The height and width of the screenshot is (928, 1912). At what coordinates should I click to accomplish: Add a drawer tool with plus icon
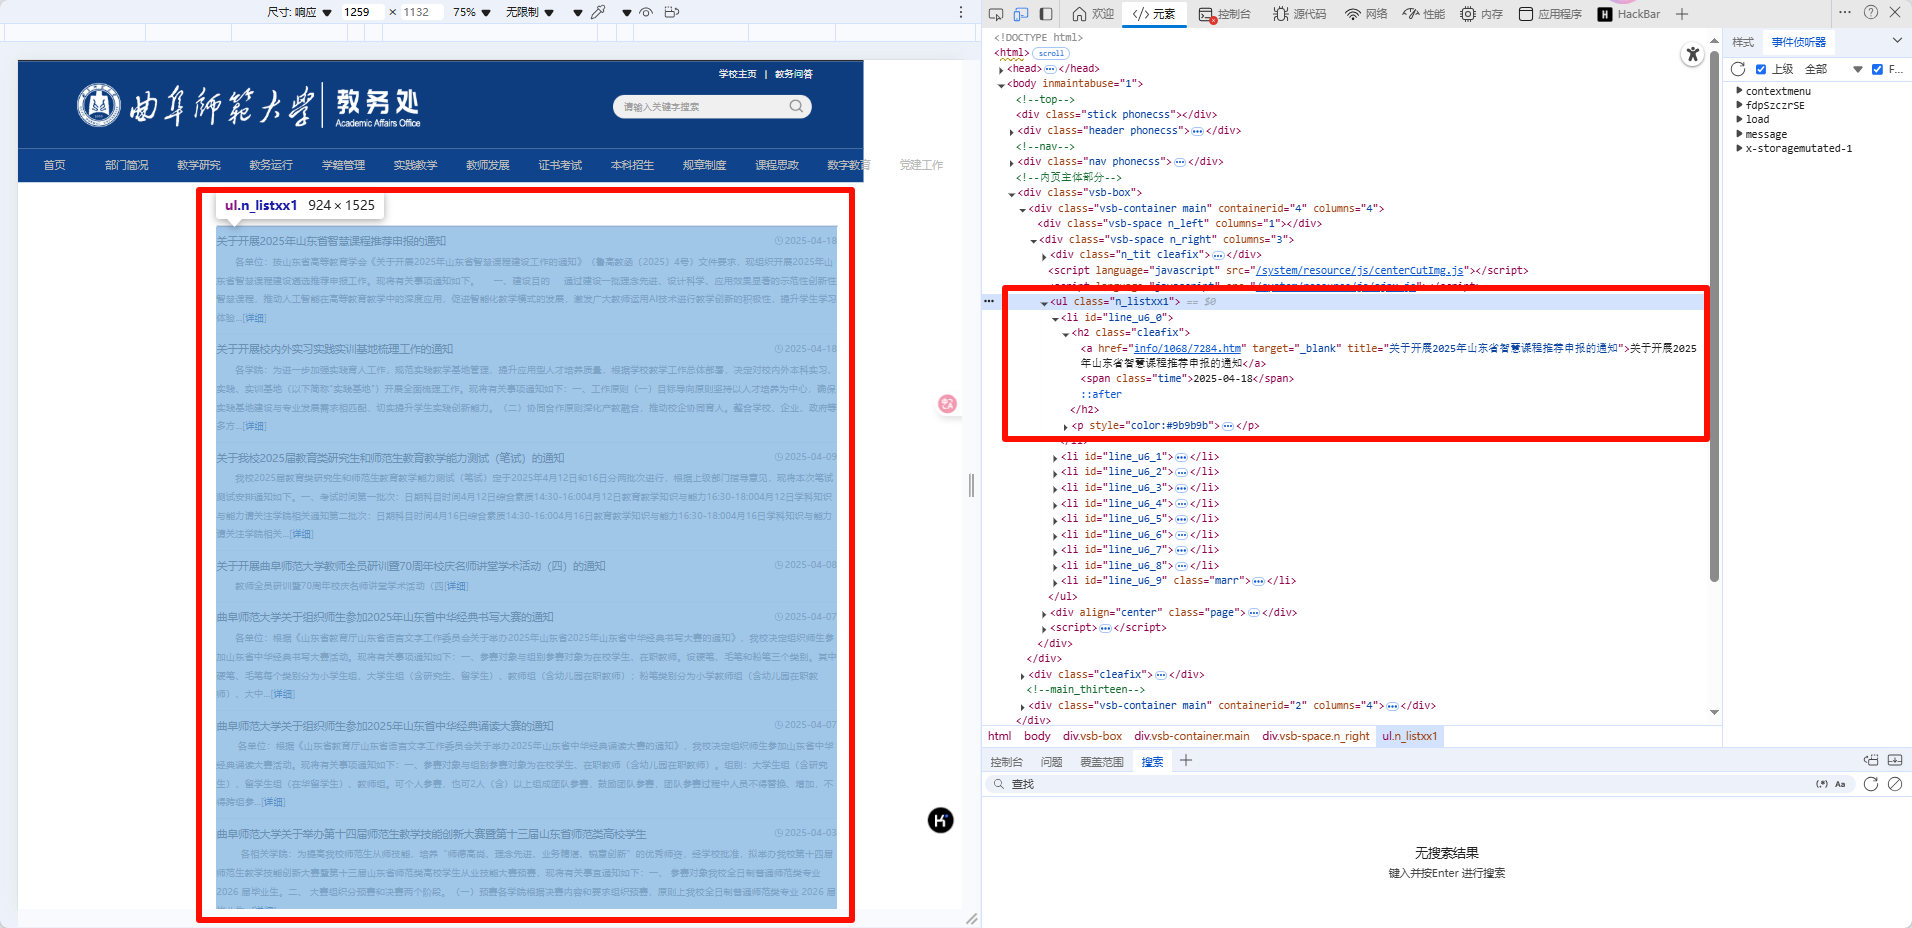(1186, 761)
